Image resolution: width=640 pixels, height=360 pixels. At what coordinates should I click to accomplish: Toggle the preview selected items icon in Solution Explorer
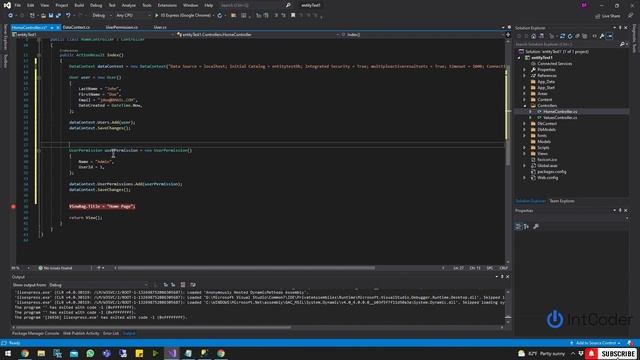tap(609, 36)
